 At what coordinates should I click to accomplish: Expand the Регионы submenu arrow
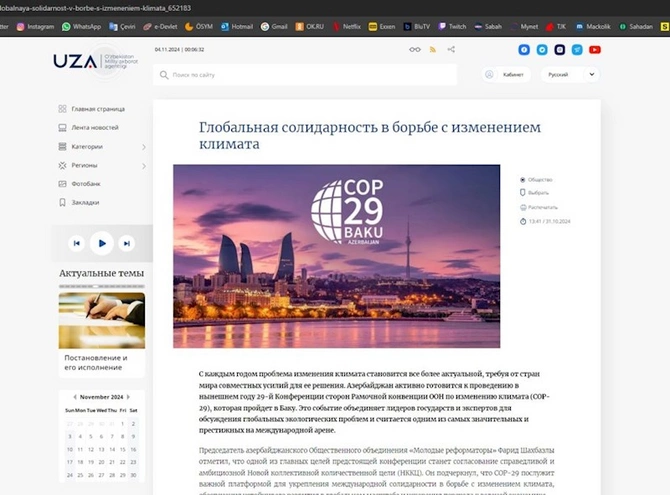click(x=144, y=166)
